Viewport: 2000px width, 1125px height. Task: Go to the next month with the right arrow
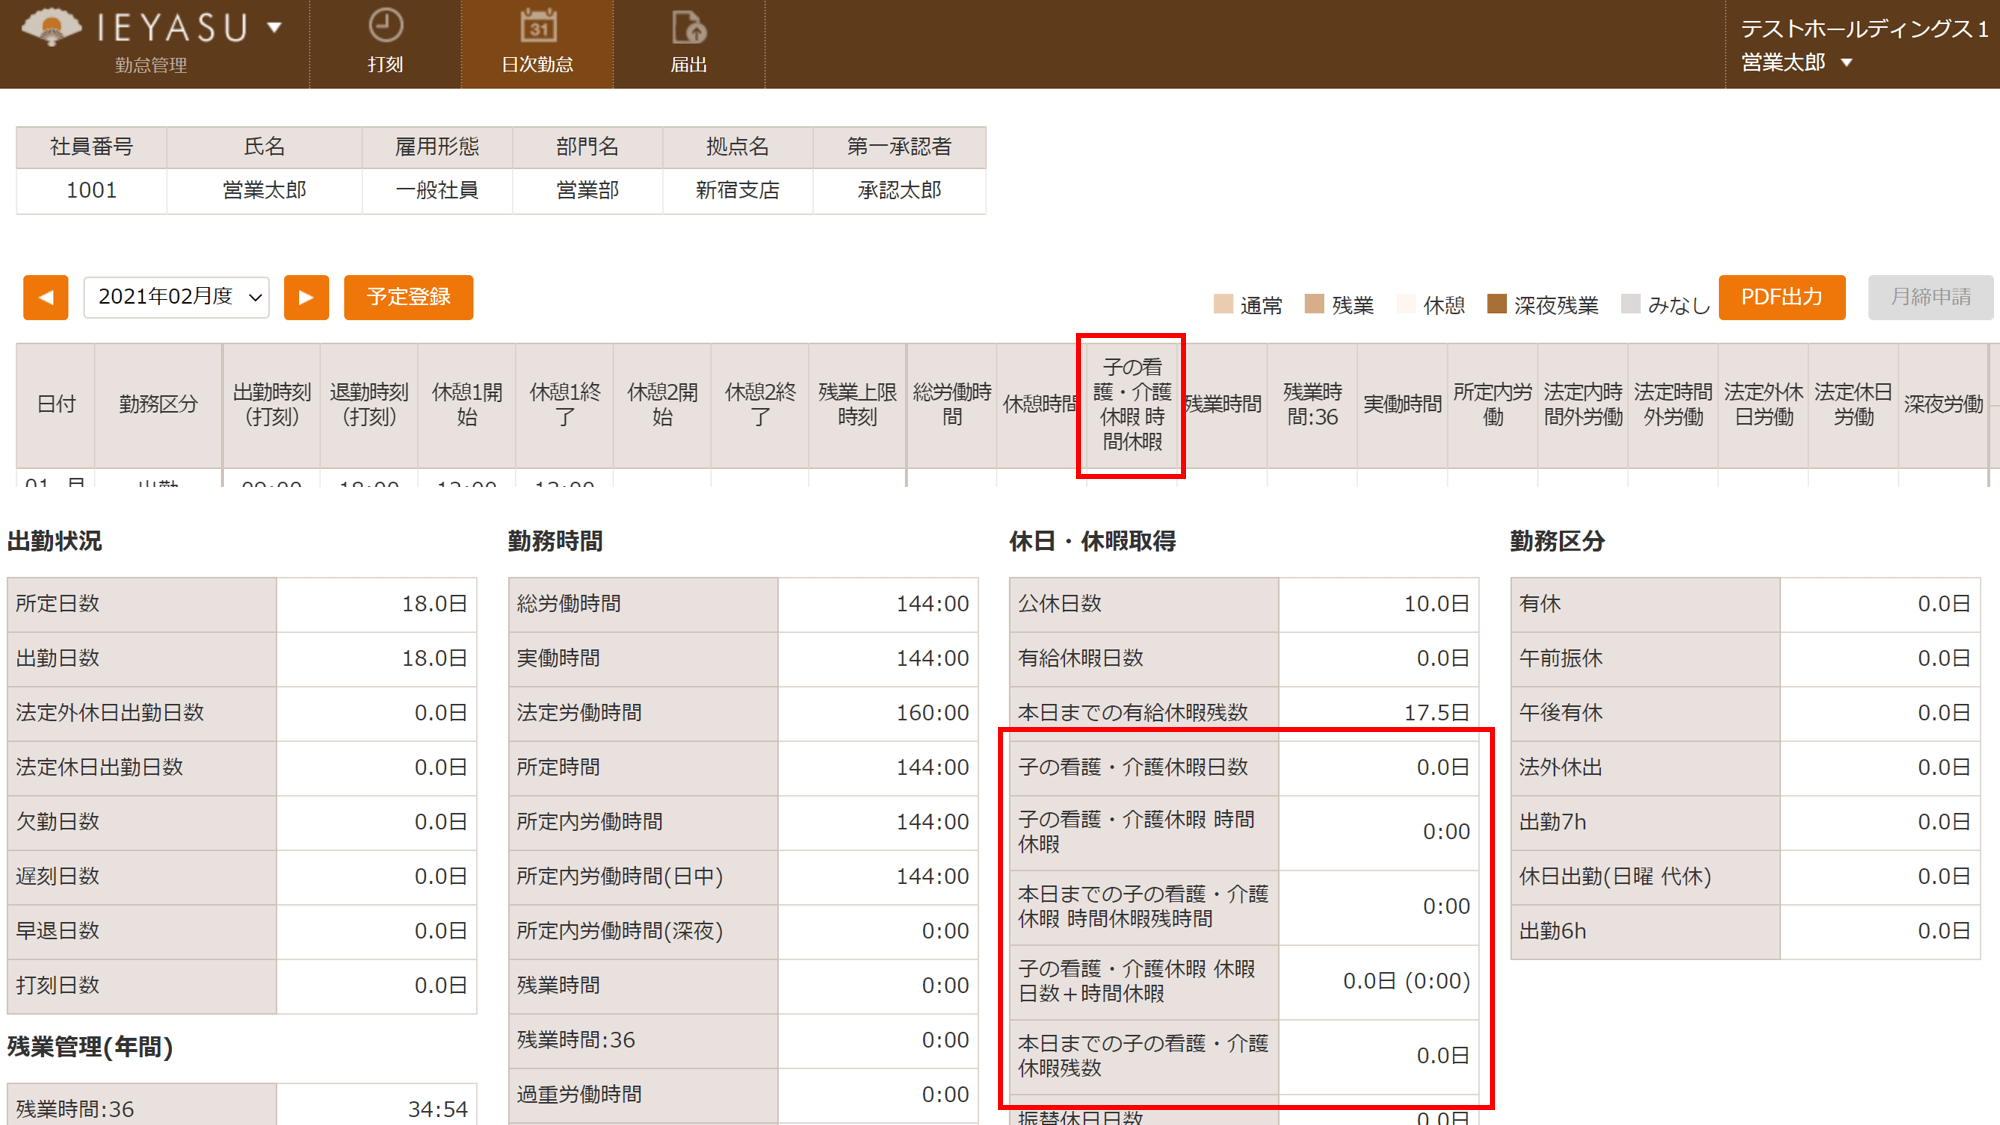coord(306,297)
